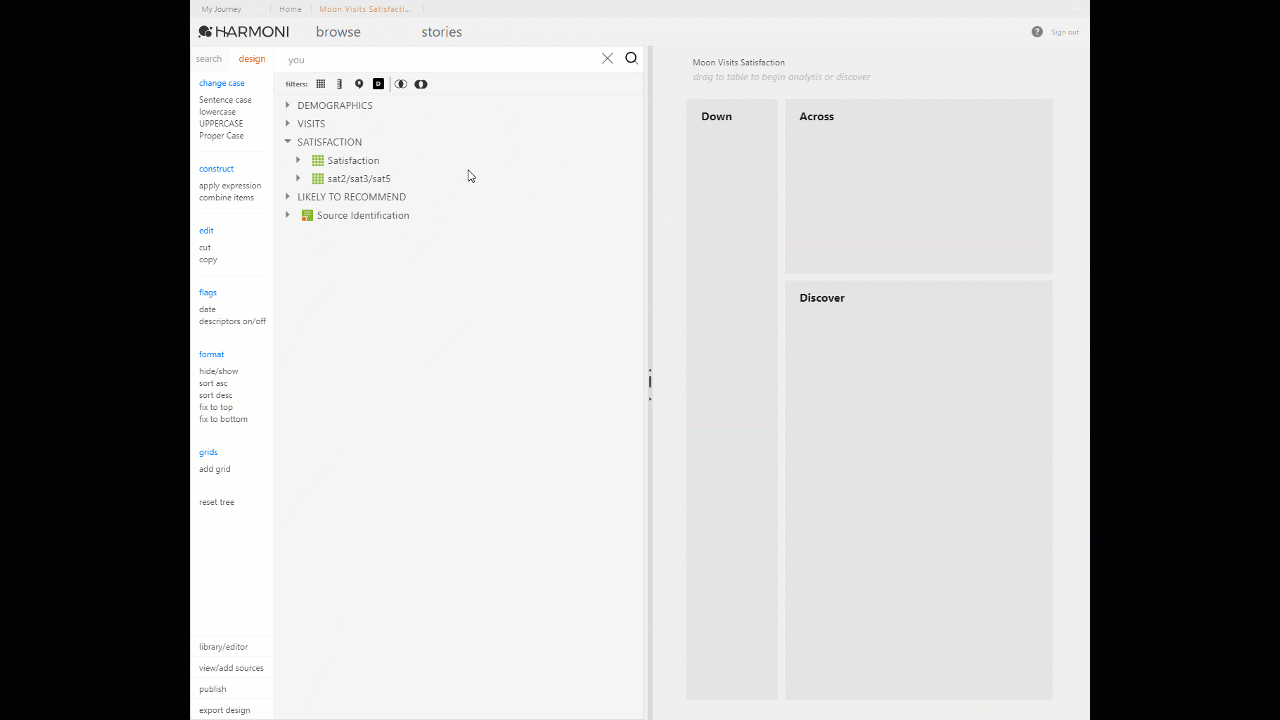Expand the Satisfaction grid node
Screen dimensions: 1280x720
pyautogui.click(x=298, y=160)
